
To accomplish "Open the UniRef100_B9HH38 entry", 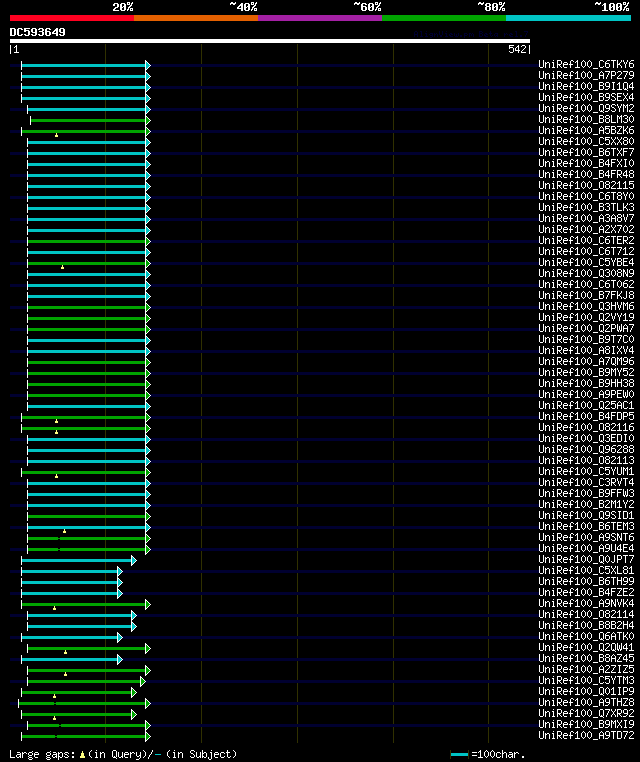I will [586, 383].
